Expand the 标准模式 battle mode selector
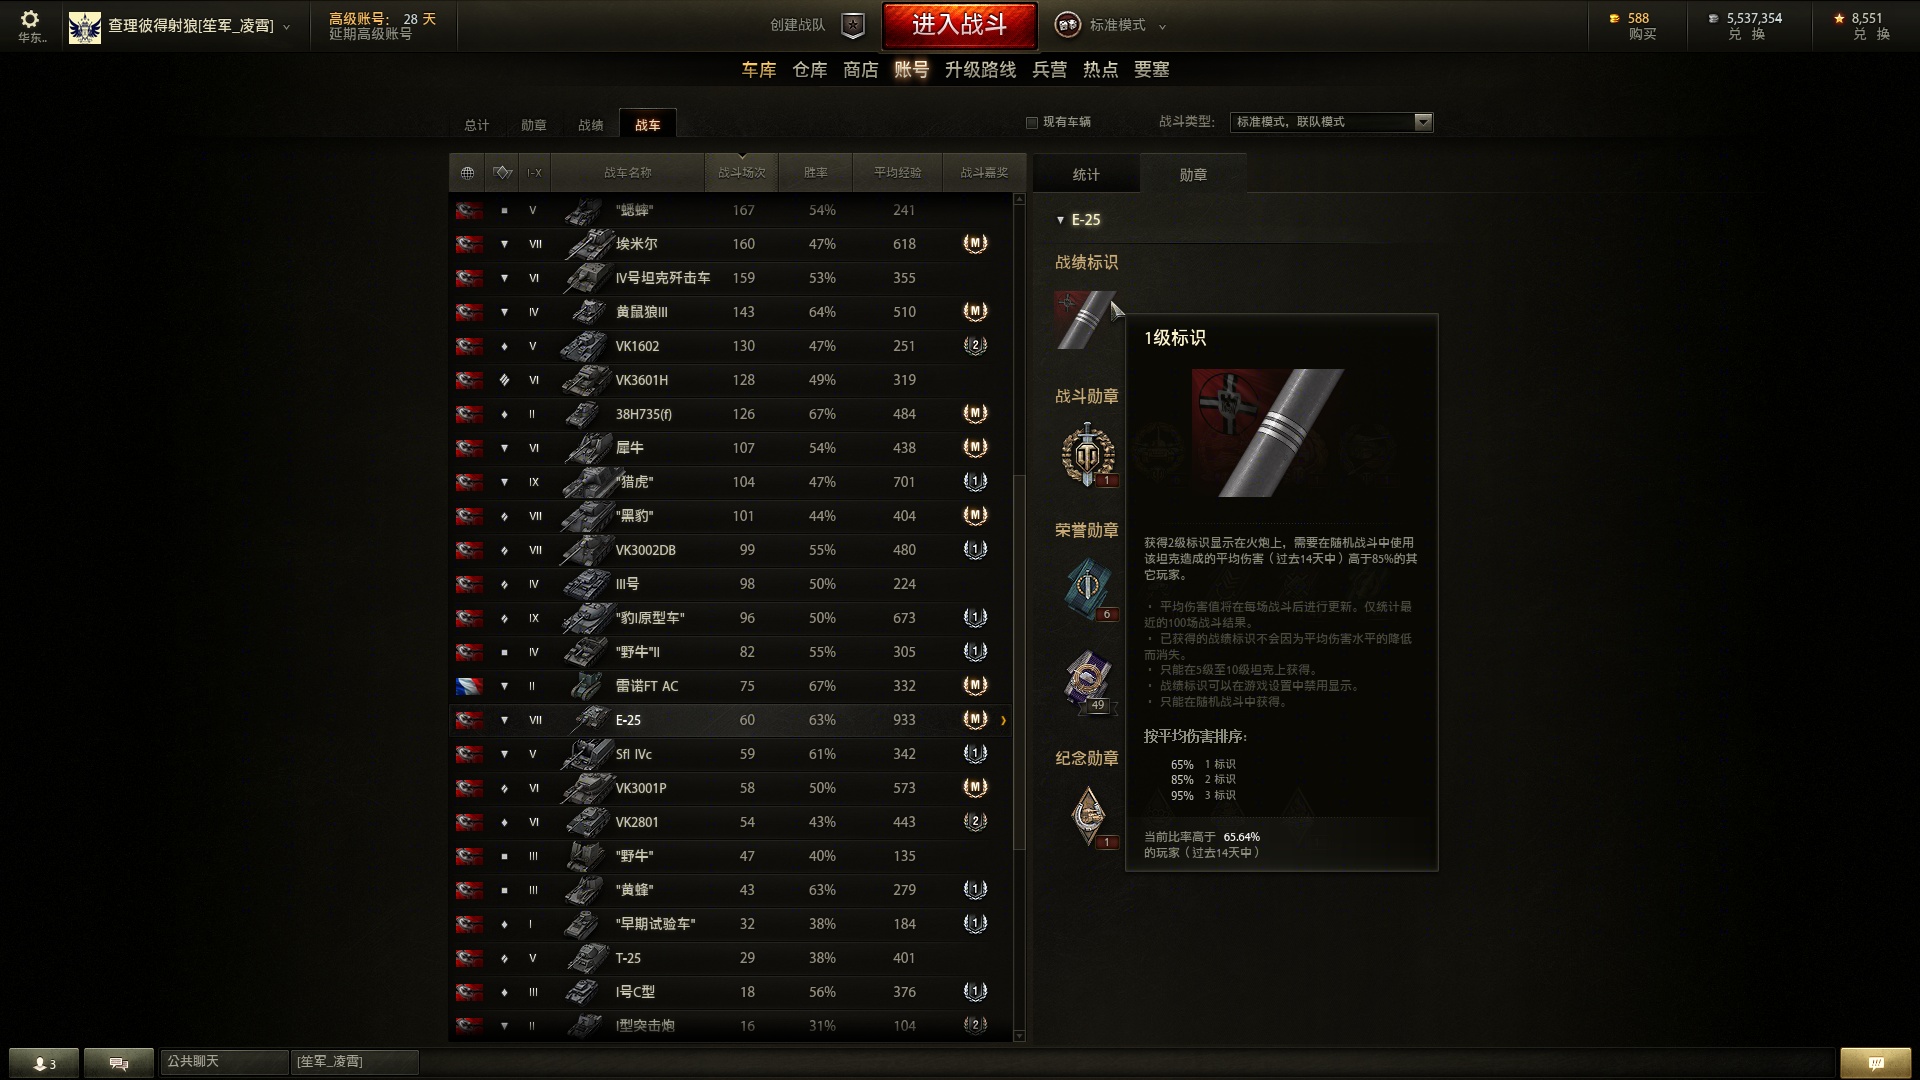This screenshot has height=1080, width=1920. (x=1110, y=25)
